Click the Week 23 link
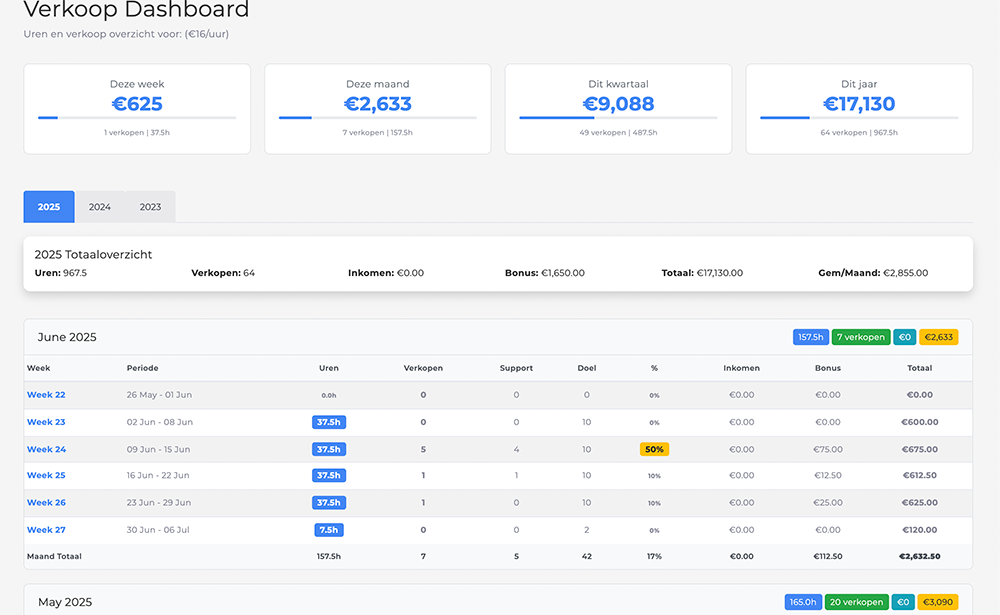The height and width of the screenshot is (615, 1000). pos(46,422)
